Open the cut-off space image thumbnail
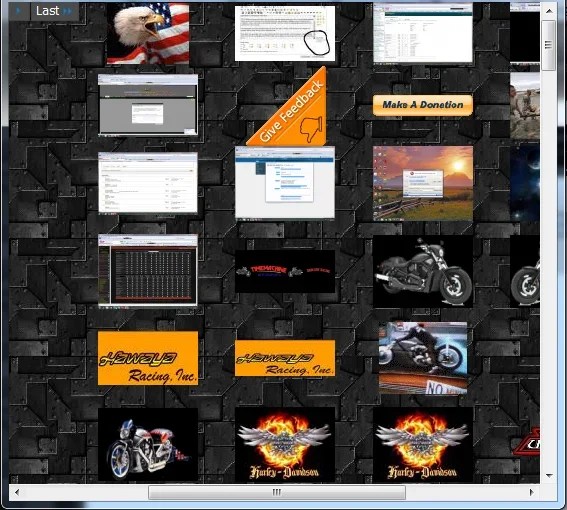The image size is (567, 510). [525, 183]
